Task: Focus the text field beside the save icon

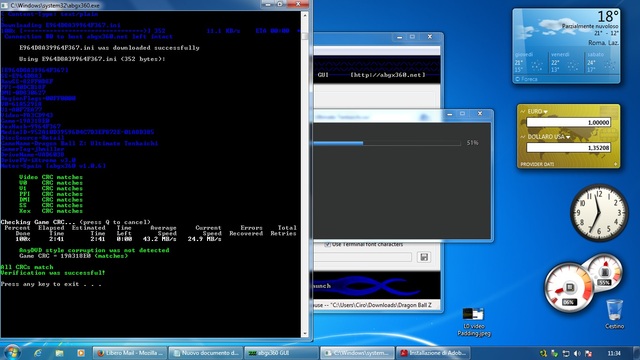Action: point(362,257)
